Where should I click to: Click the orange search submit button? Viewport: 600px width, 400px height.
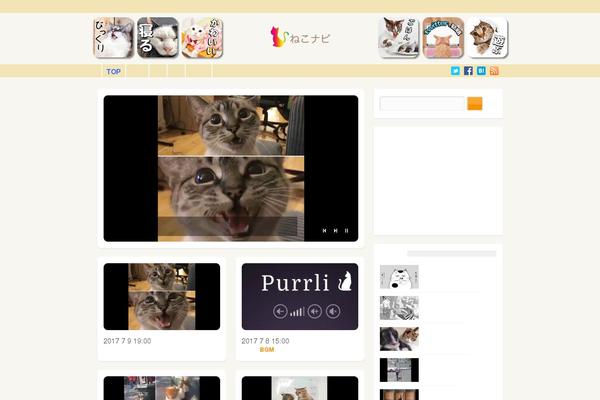(475, 103)
